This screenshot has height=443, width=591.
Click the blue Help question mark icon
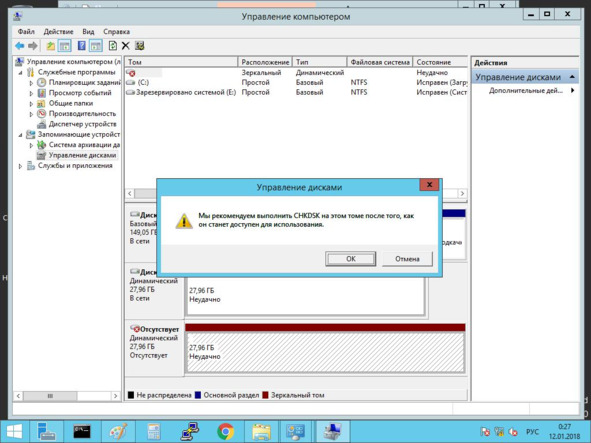pyautogui.click(x=81, y=46)
